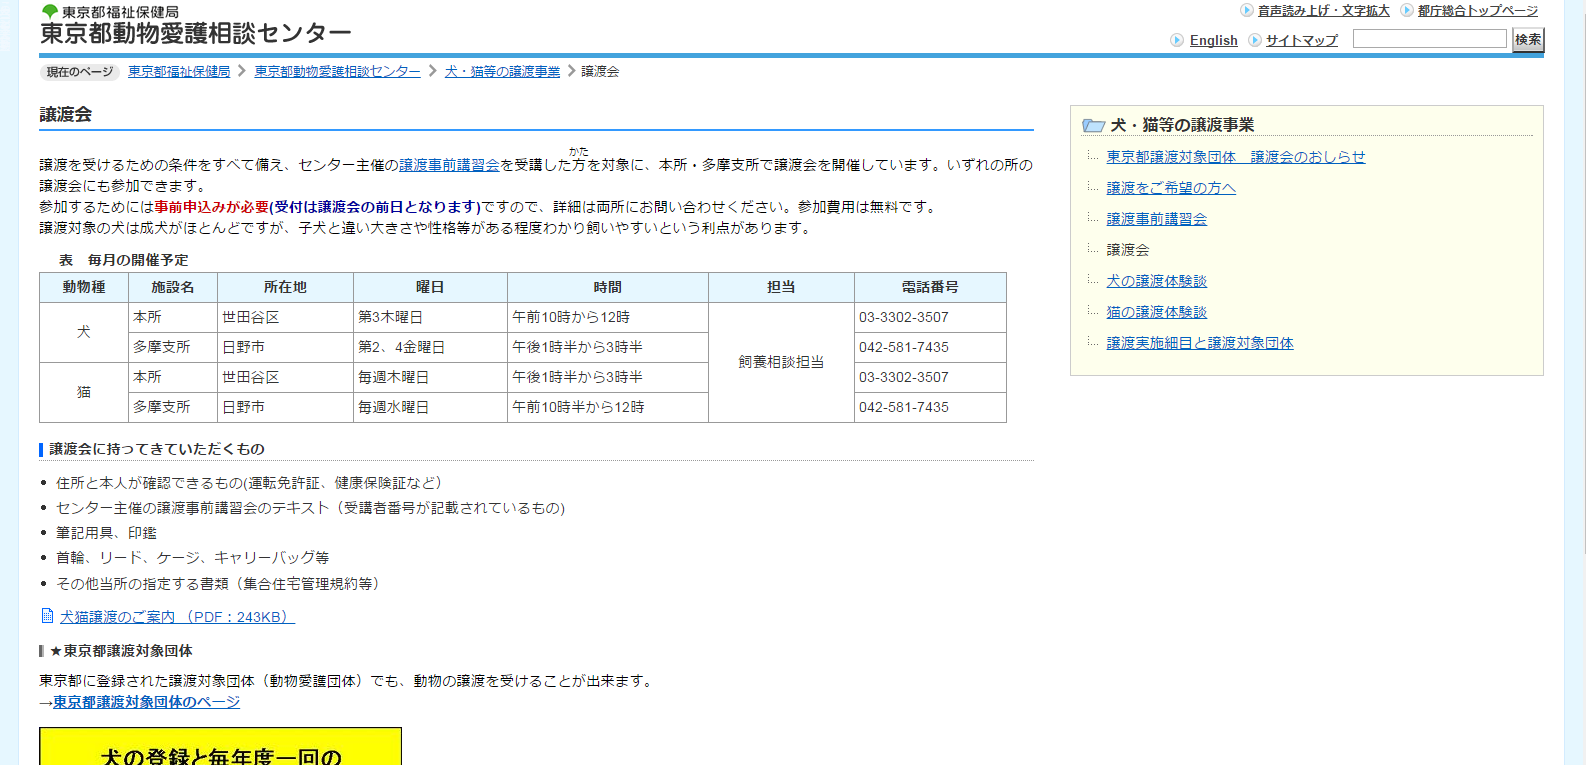This screenshot has height=765, width=1586.
Task: Select sidebar item 譲渡会
Action: pyautogui.click(x=1127, y=250)
